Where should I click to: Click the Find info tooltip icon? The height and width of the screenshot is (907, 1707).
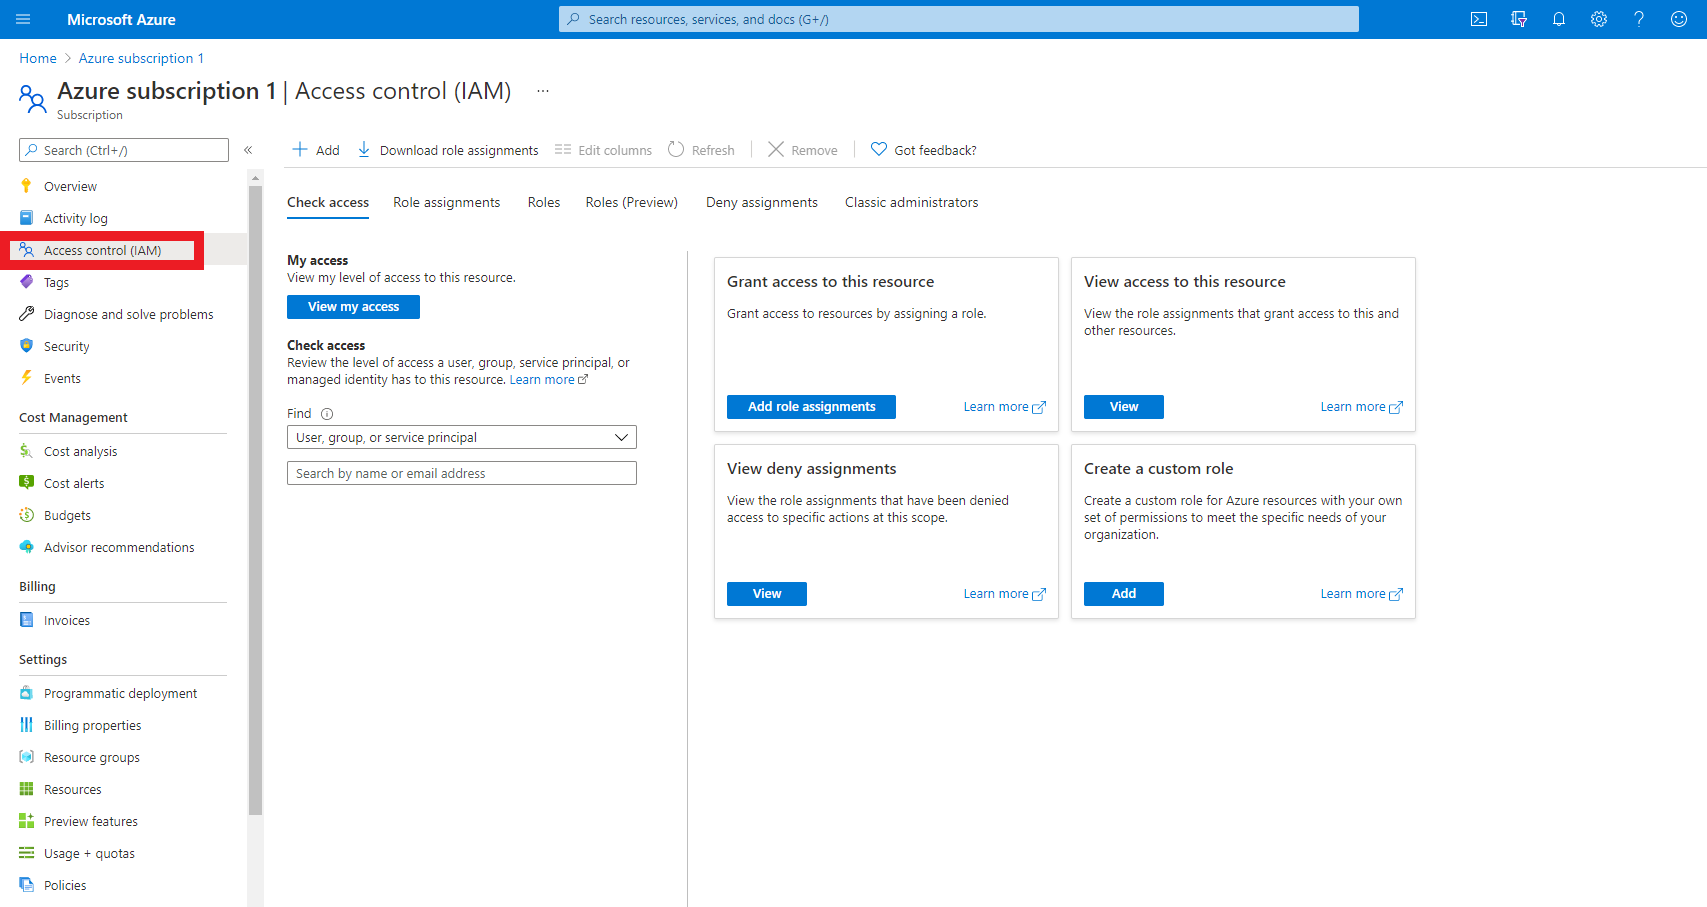click(x=327, y=414)
